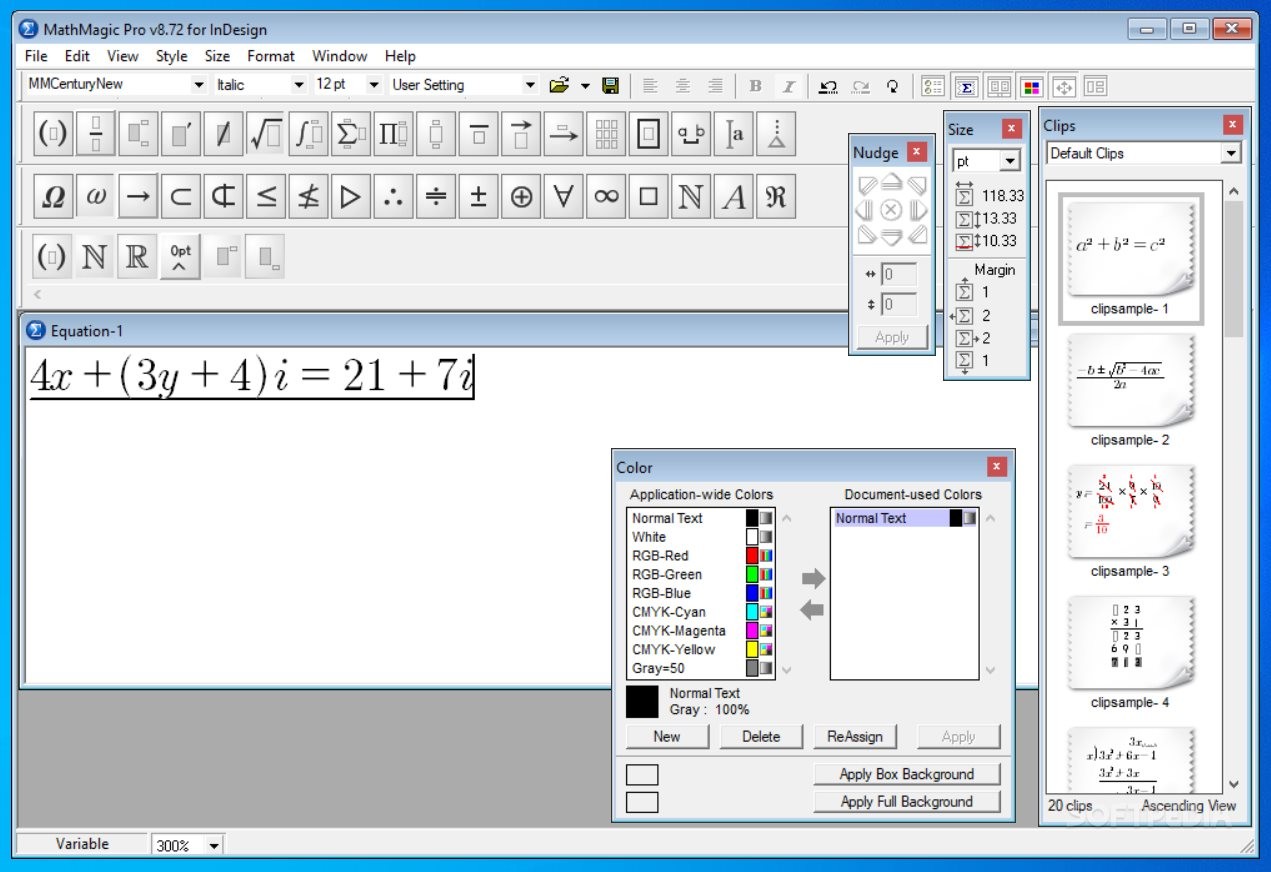Click Apply Full Background button
Screen dimensions: 1271x872
pos(907,801)
